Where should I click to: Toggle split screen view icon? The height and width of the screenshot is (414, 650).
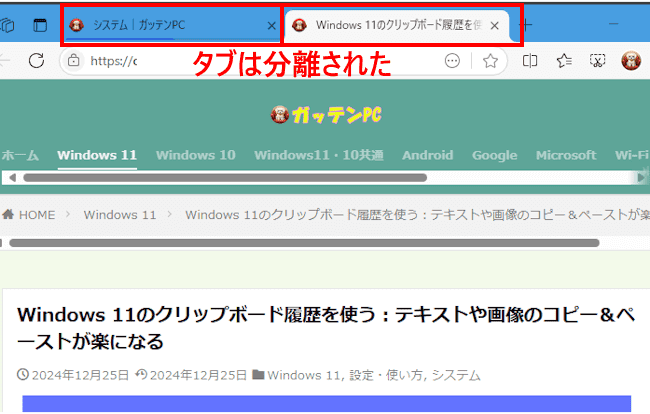(x=530, y=61)
